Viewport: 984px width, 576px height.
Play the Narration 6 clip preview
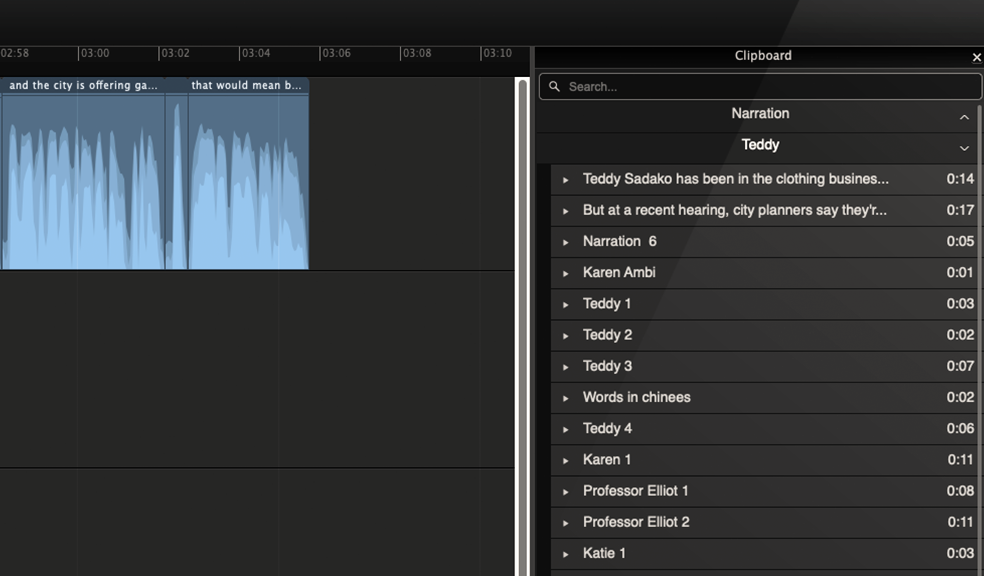[x=566, y=242]
